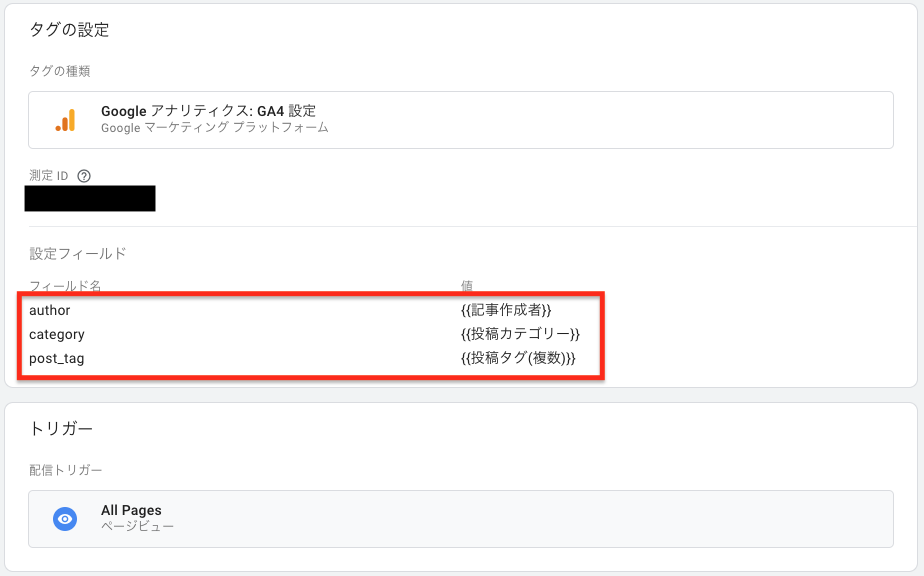
Task: Click the {{投稿タグ(複数)}} variable value
Action: click(x=518, y=358)
